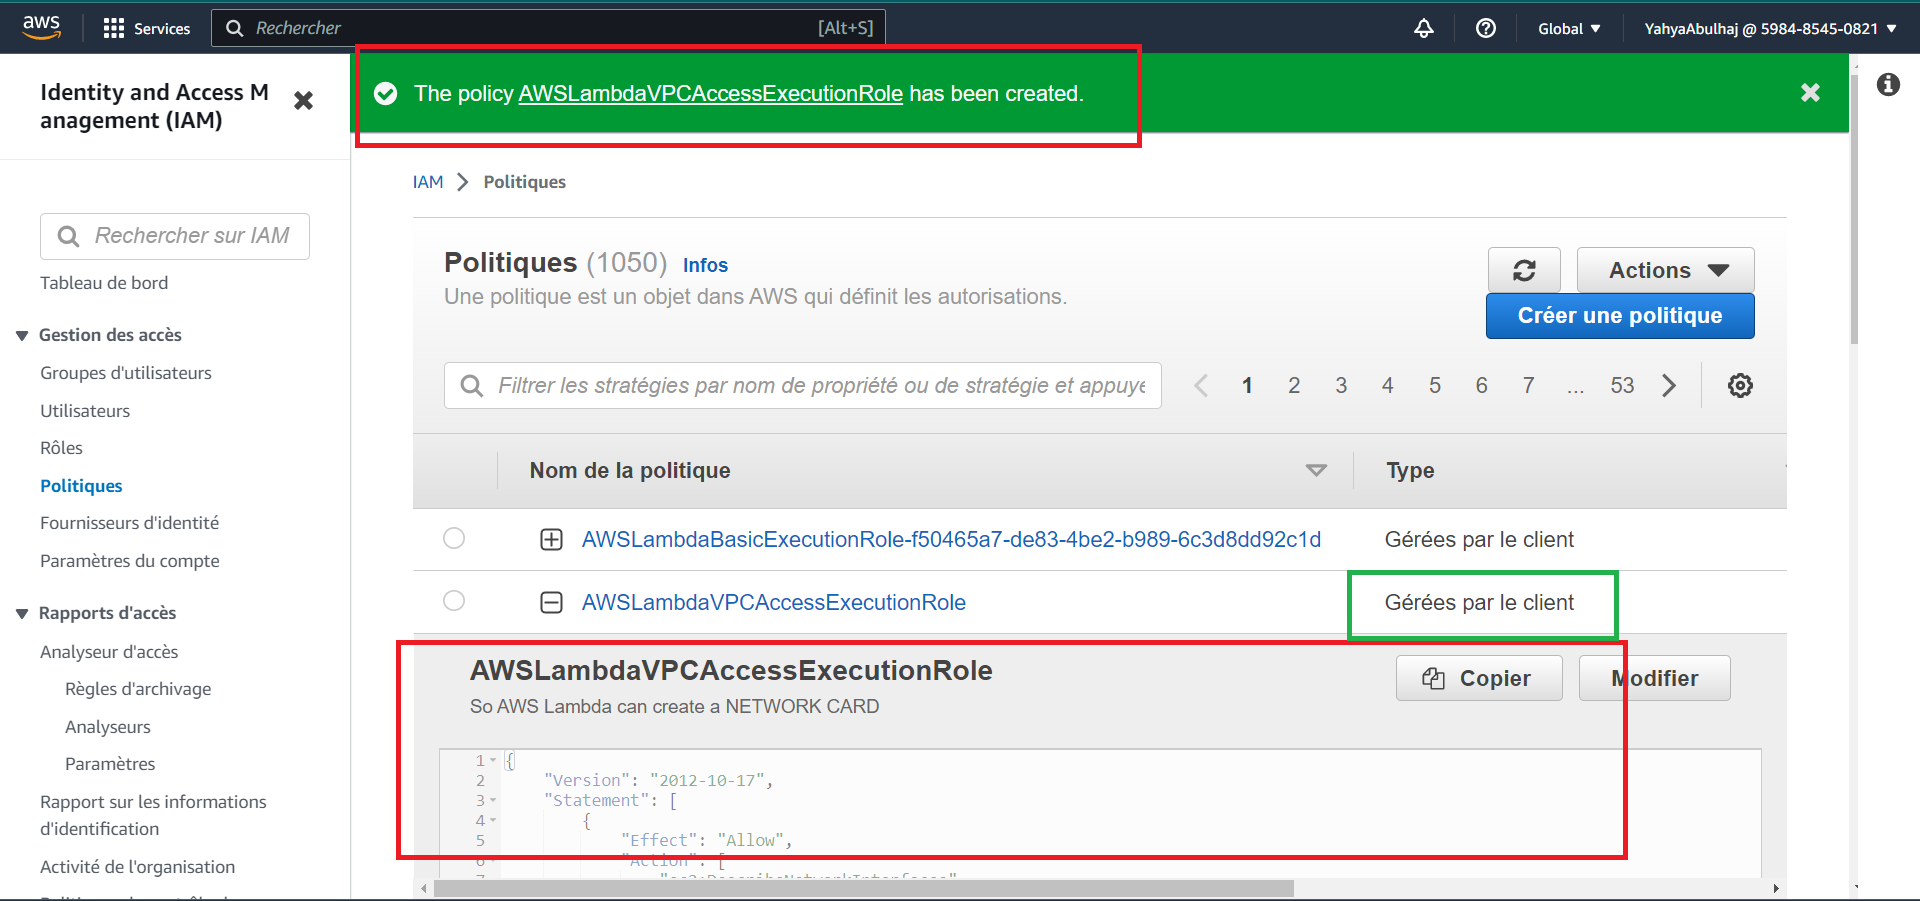
Task: Click the horizontal scrollbar under policy JSON
Action: 864,888
